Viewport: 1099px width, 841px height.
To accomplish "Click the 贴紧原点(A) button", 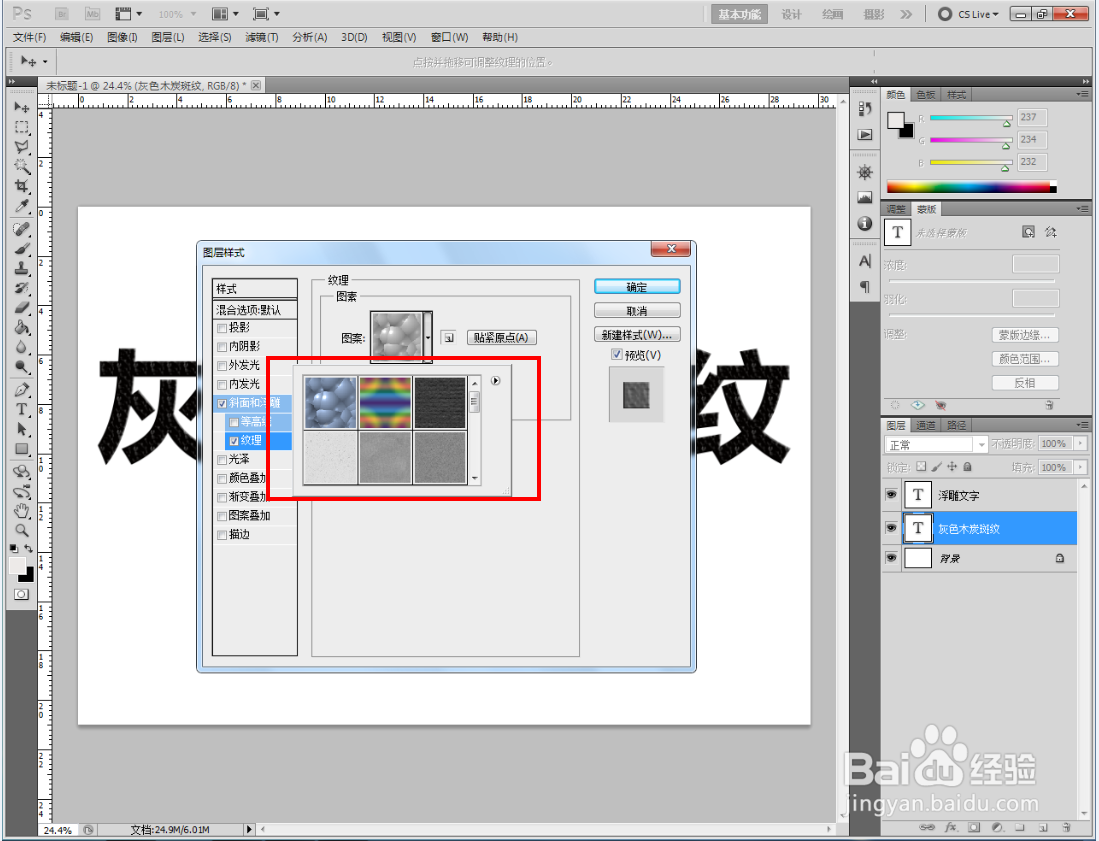I will (x=502, y=338).
